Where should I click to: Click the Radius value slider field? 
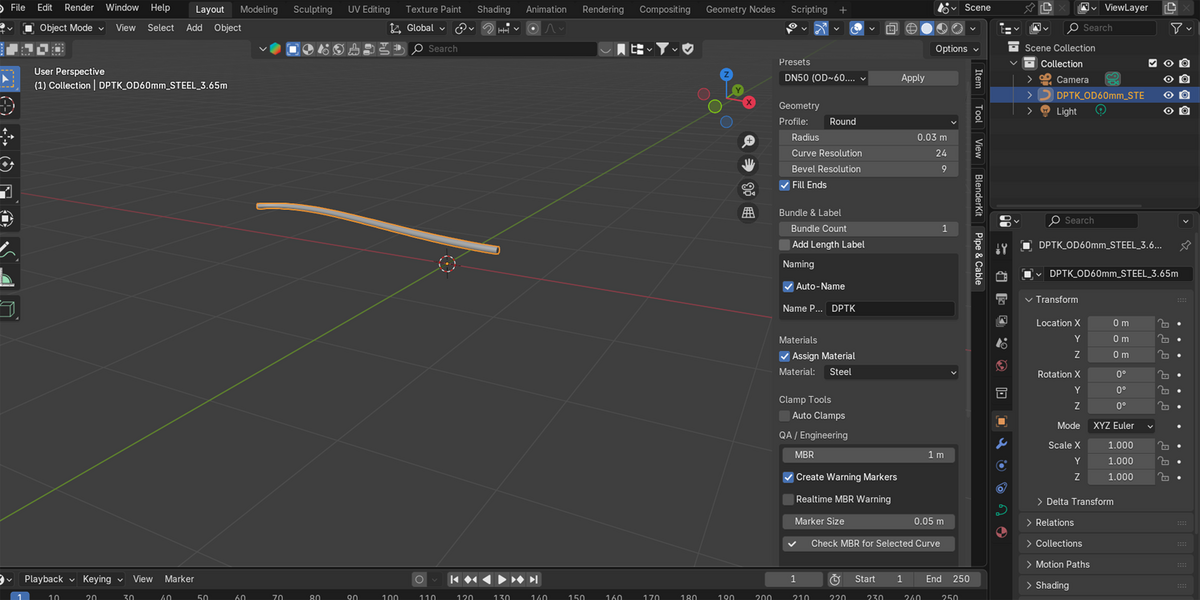868,137
